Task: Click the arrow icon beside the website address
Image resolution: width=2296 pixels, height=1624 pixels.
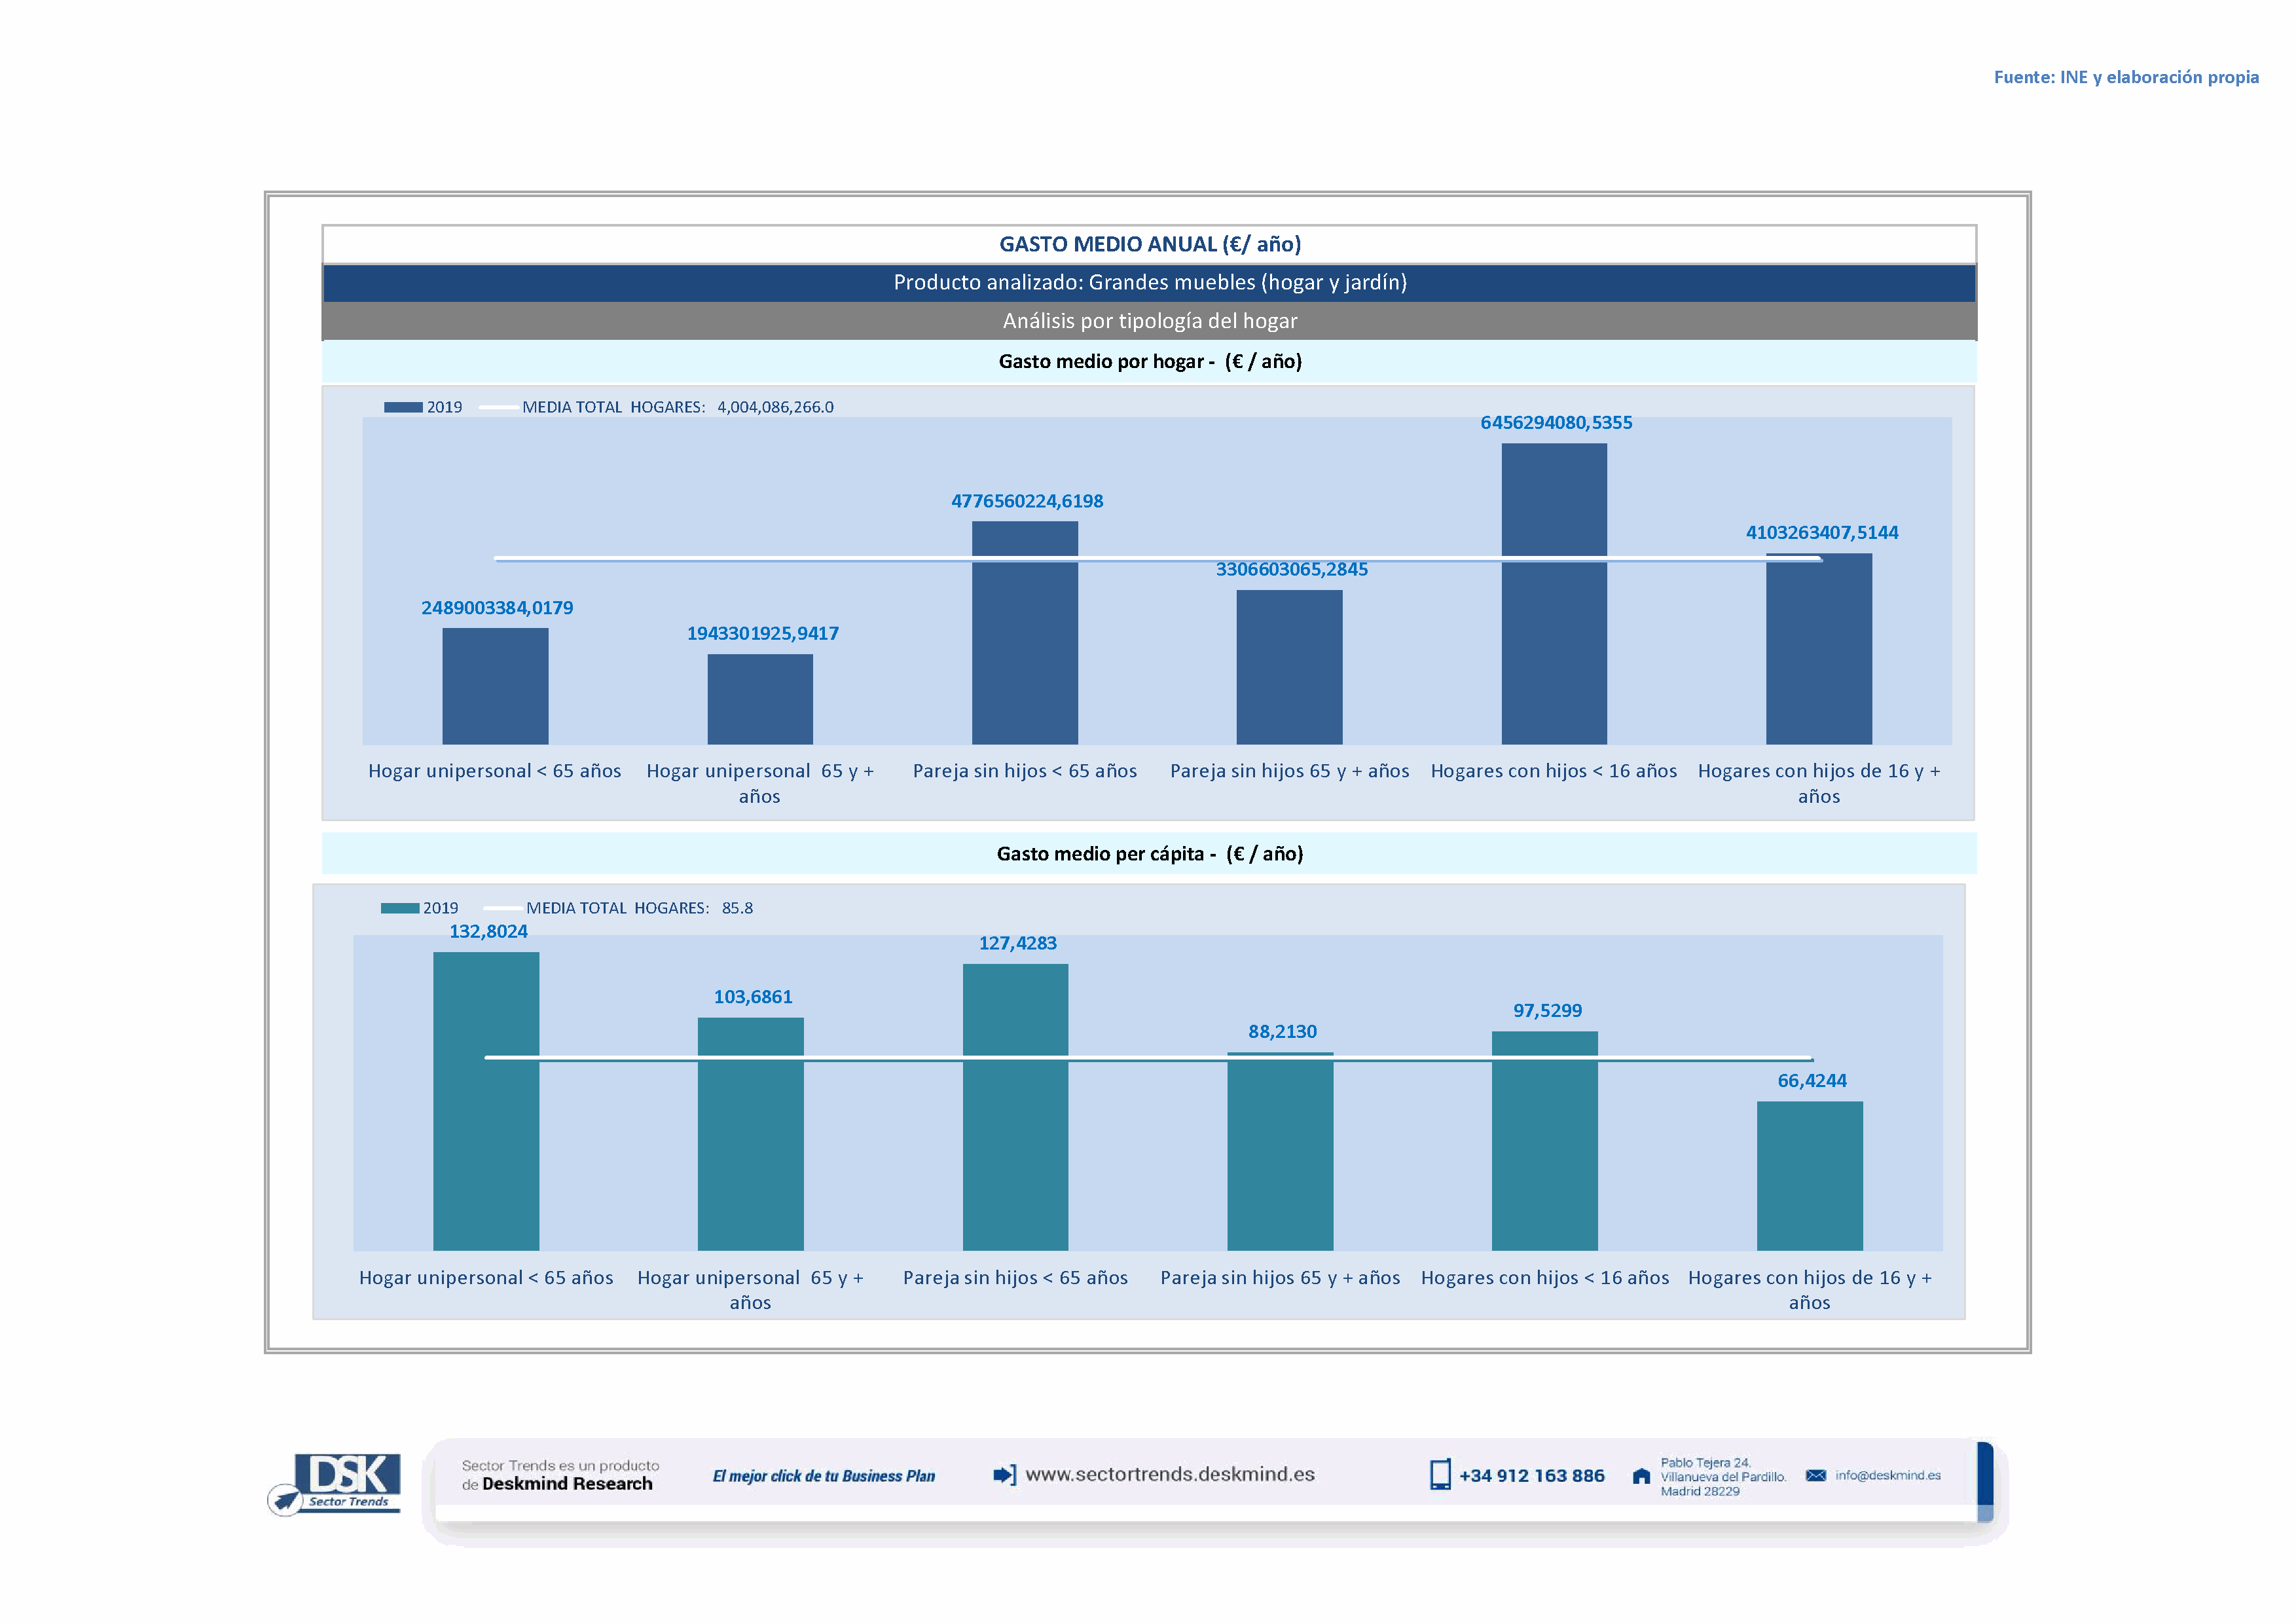Action: pyautogui.click(x=1004, y=1475)
